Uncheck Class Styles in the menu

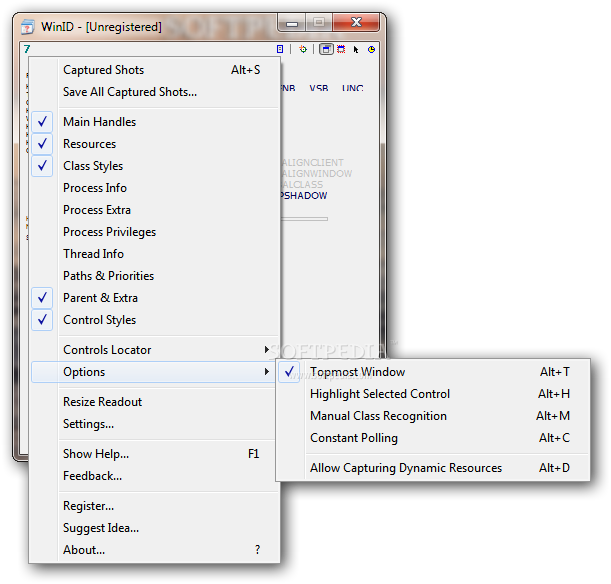tap(155, 166)
